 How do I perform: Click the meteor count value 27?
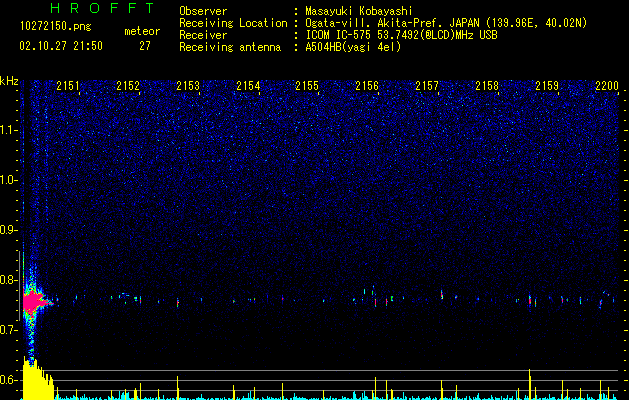(145, 46)
